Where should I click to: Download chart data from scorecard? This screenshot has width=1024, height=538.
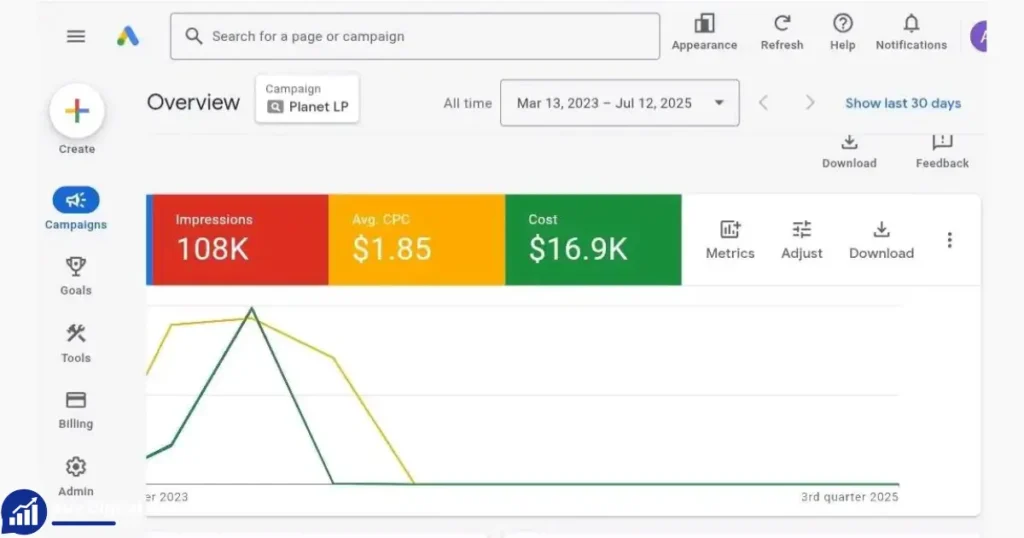tap(881, 240)
